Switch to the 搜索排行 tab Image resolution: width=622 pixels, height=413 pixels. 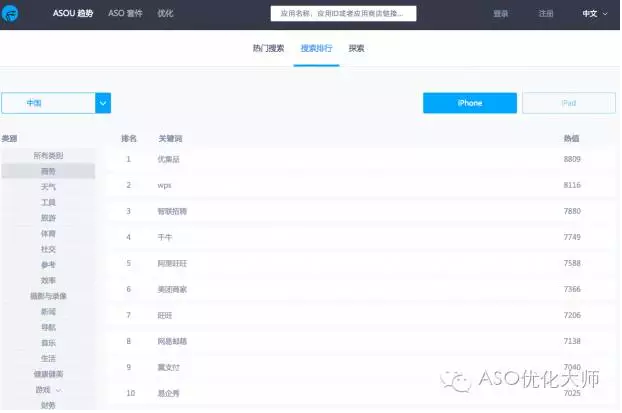[316, 48]
